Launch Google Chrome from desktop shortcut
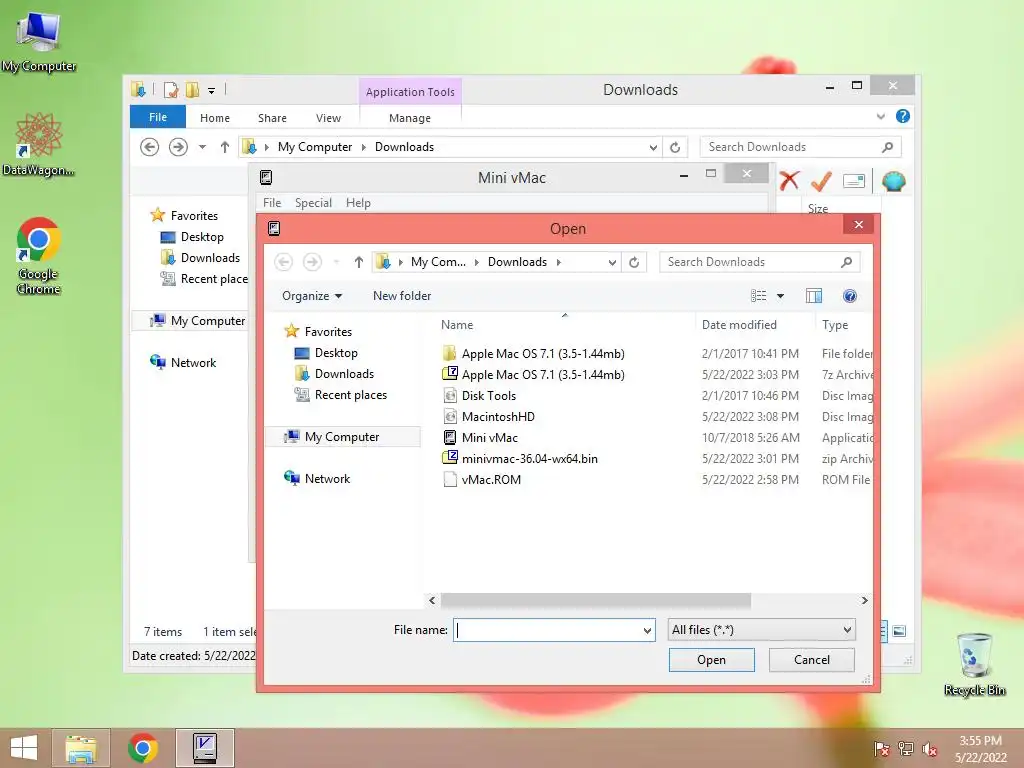 pos(39,255)
